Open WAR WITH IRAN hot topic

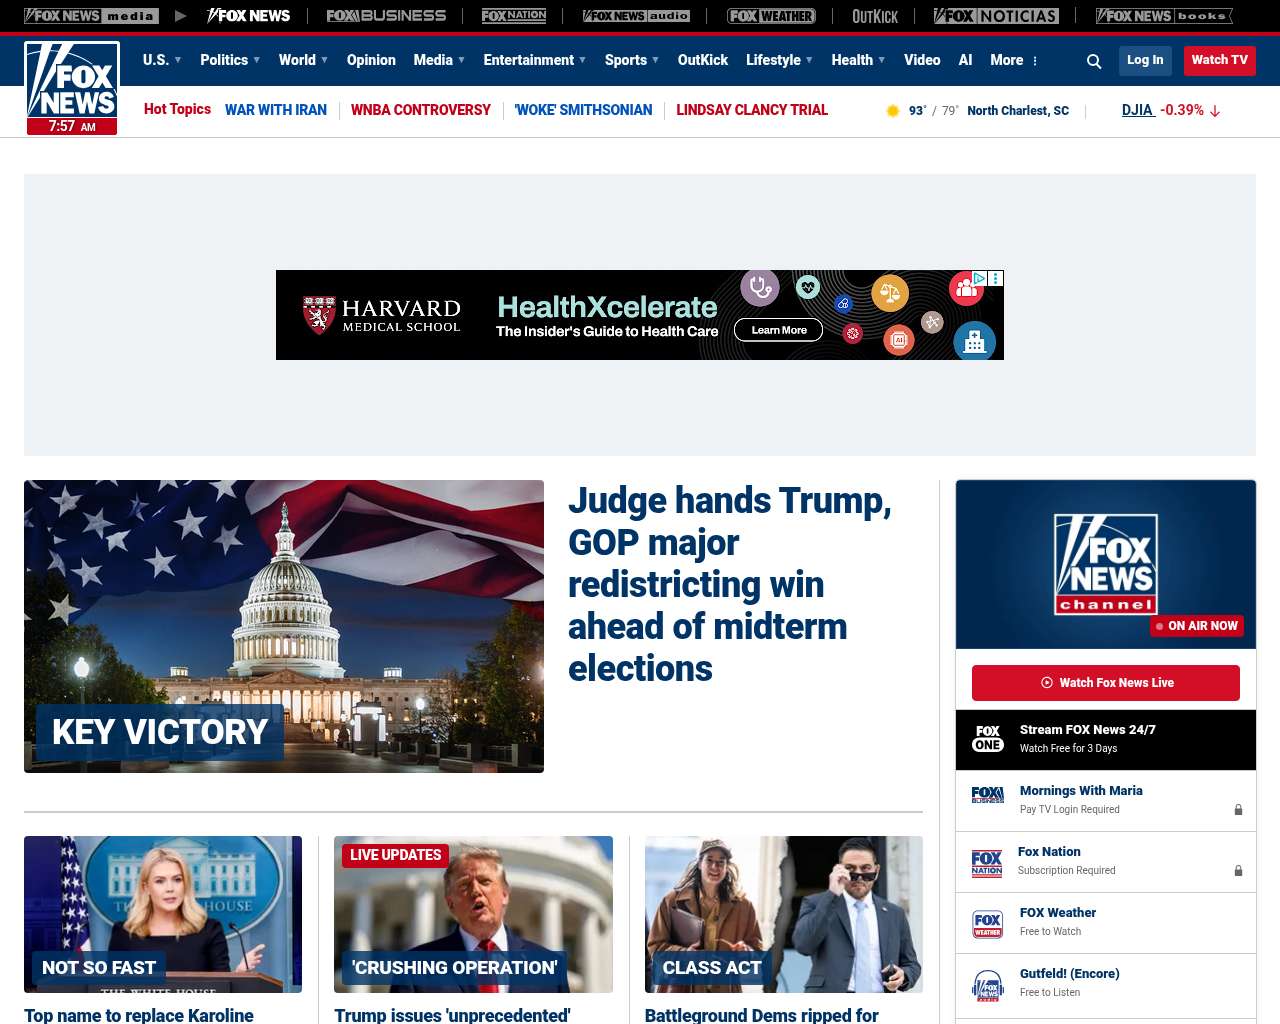pos(276,110)
